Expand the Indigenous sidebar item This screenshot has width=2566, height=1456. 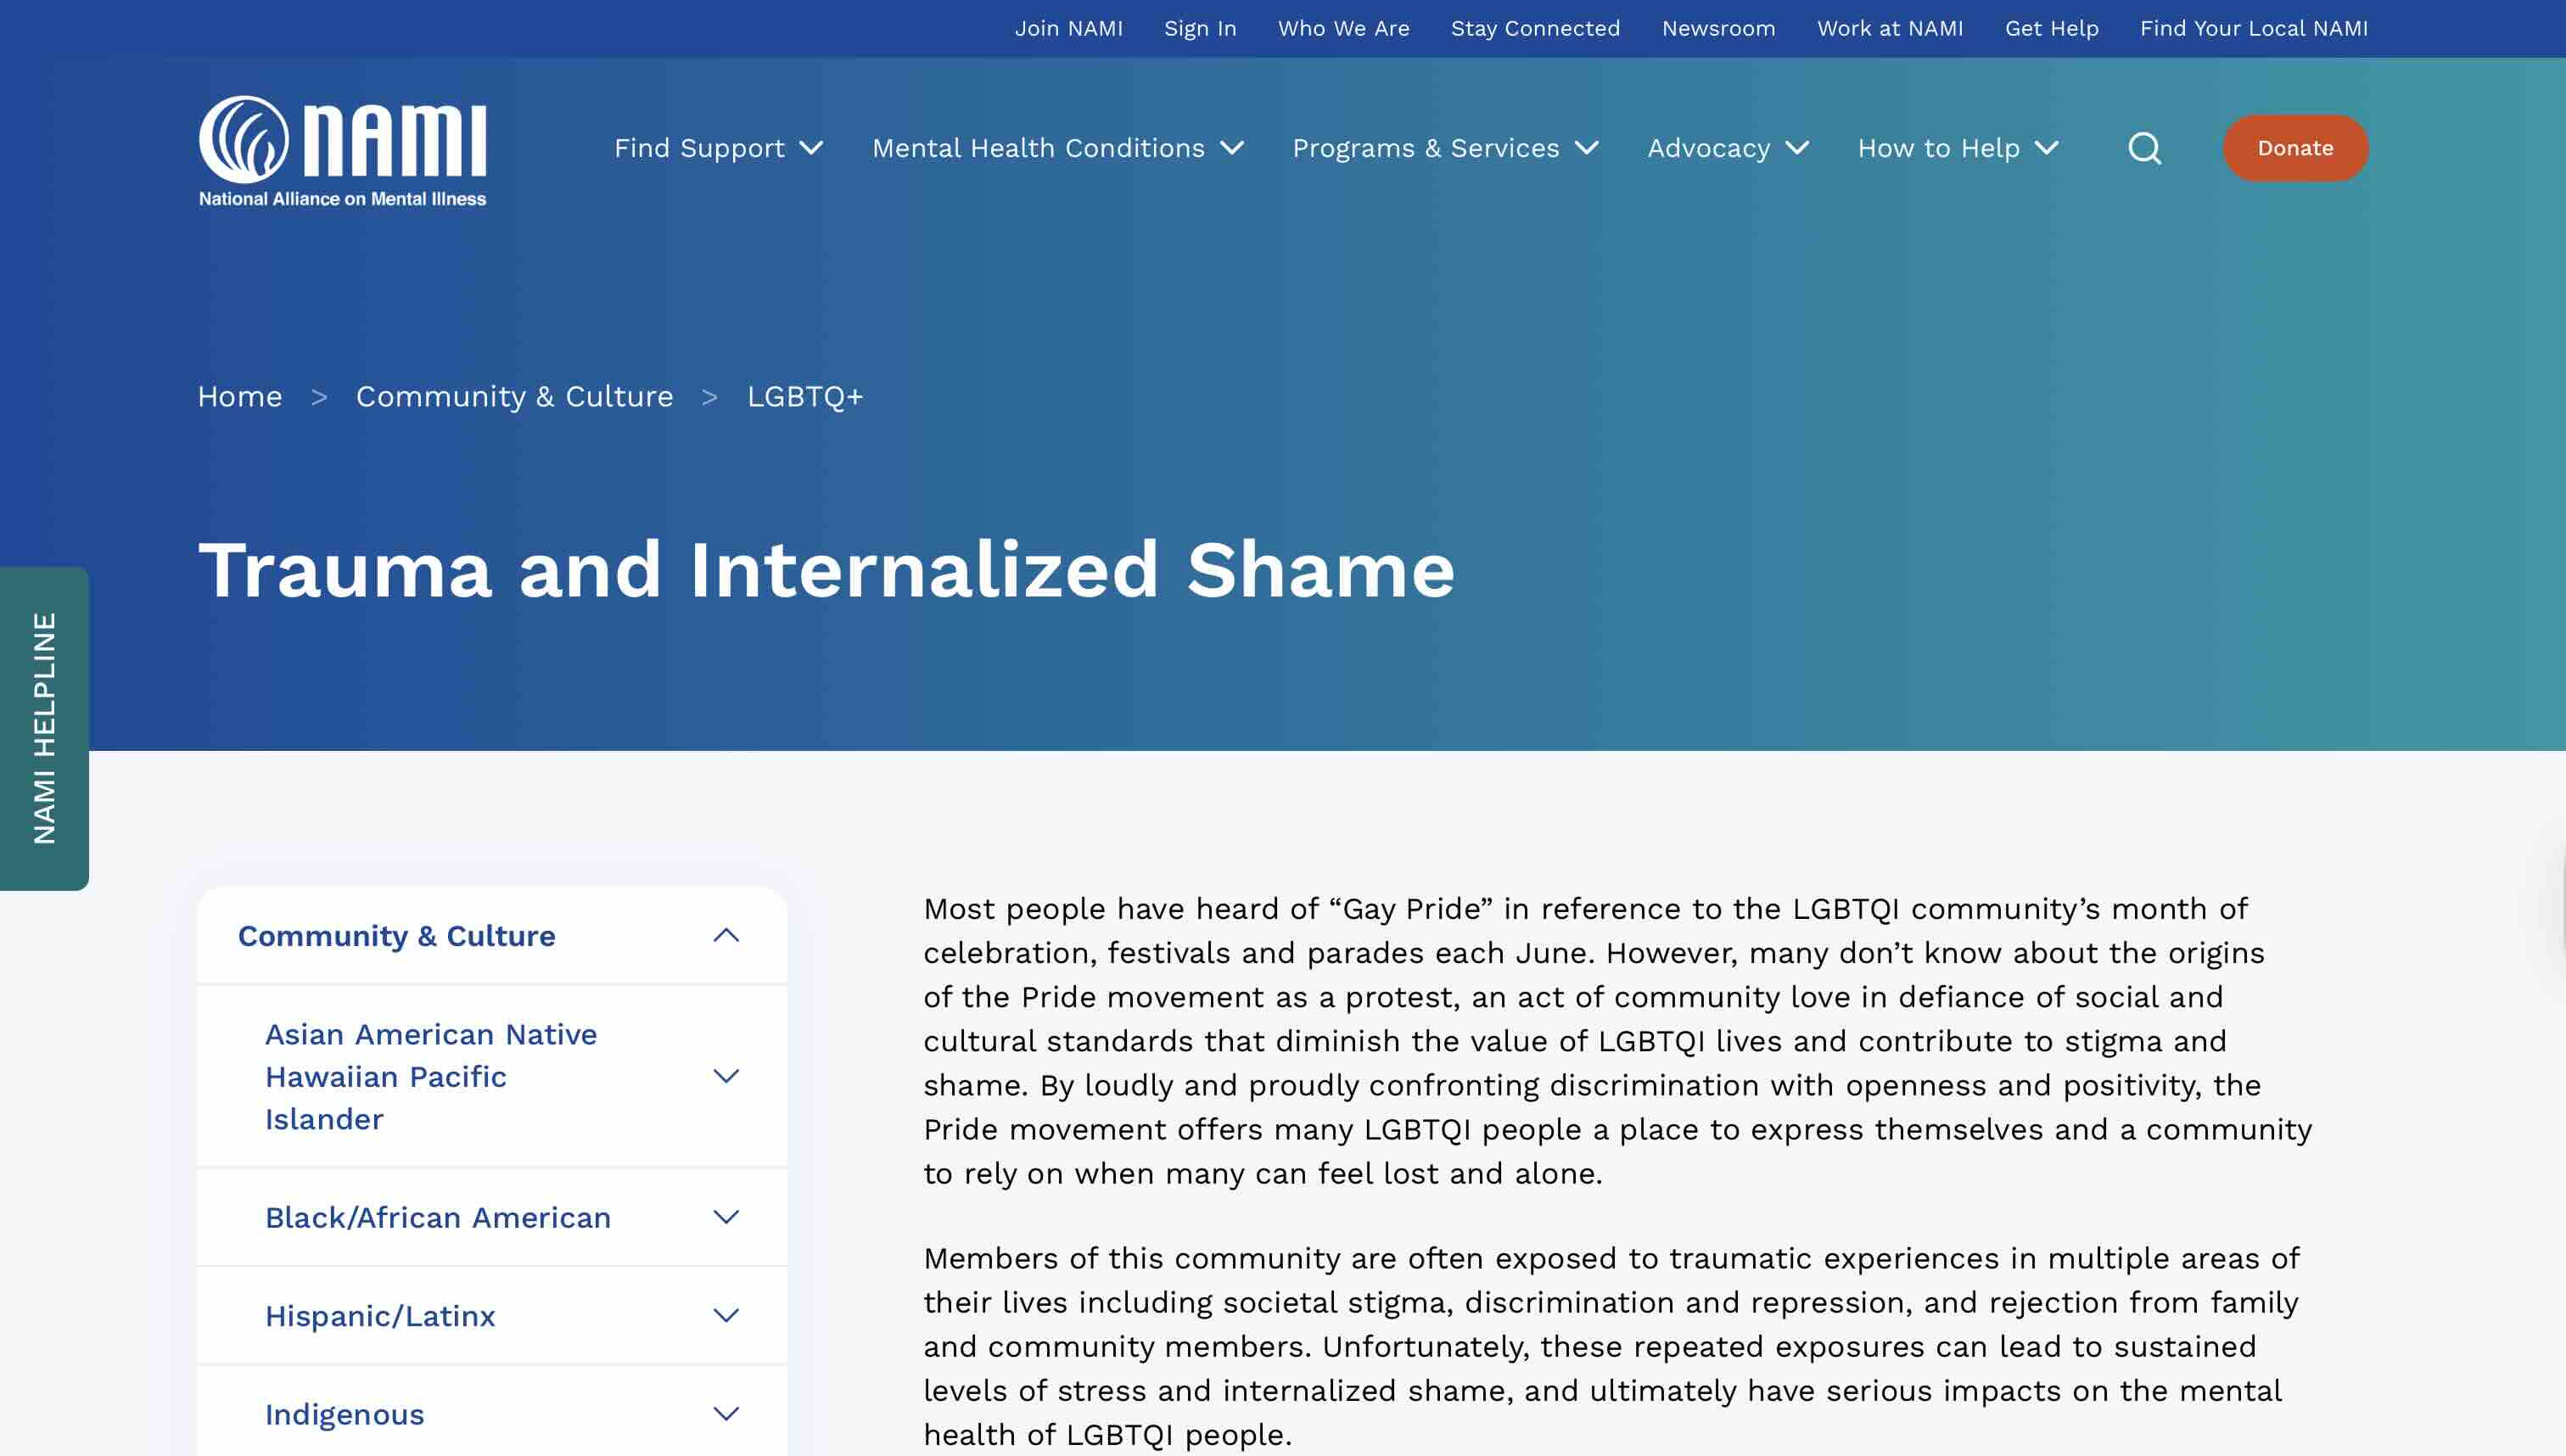(x=726, y=1413)
